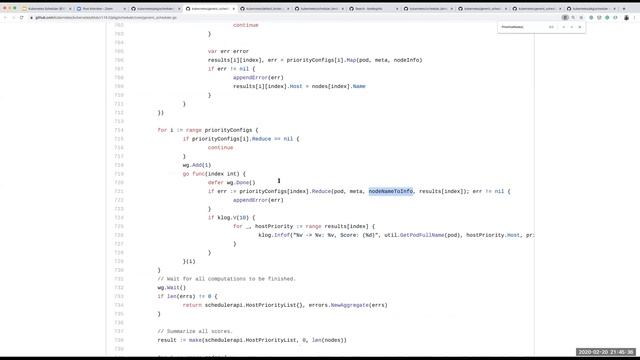Click the highlighted nodeNameToInfo identifier
Viewport: 640px width, 360px height.
tap(391, 191)
